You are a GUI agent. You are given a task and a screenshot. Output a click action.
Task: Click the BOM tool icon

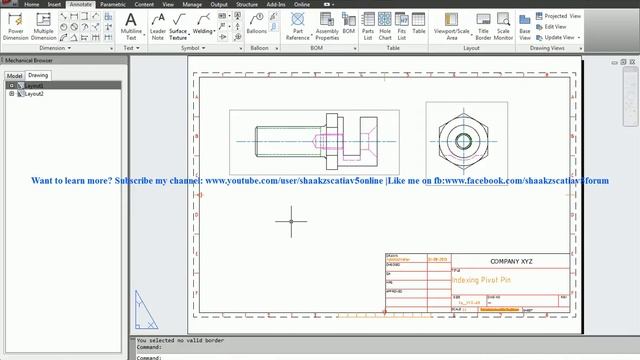349,24
